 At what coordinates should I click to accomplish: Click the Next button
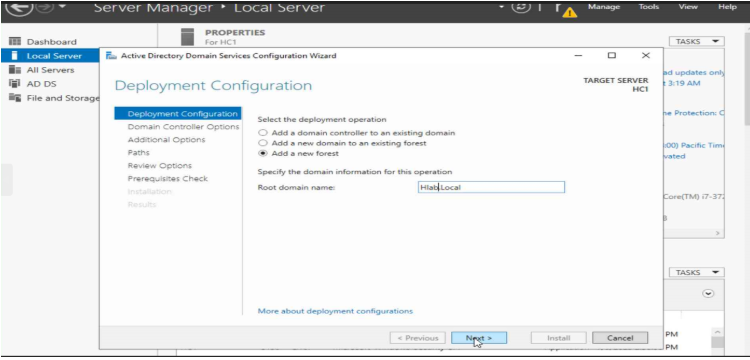(479, 338)
